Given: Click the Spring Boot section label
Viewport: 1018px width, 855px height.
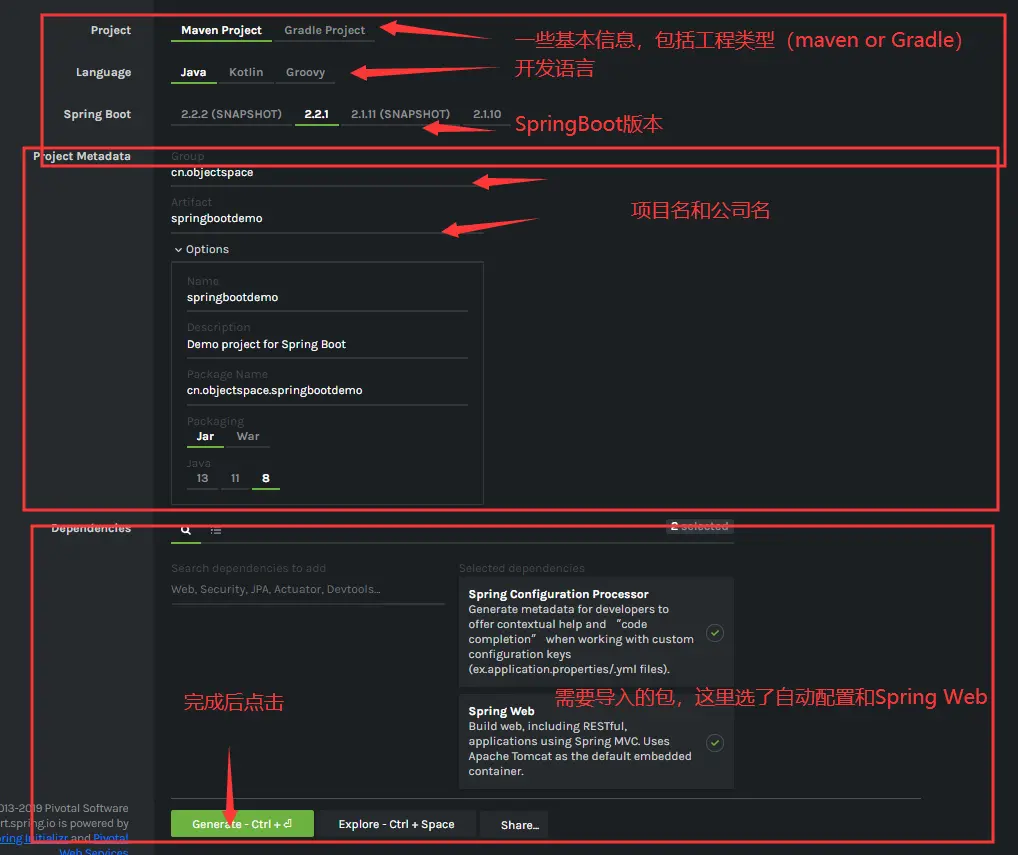Looking at the screenshot, I should tap(97, 114).
